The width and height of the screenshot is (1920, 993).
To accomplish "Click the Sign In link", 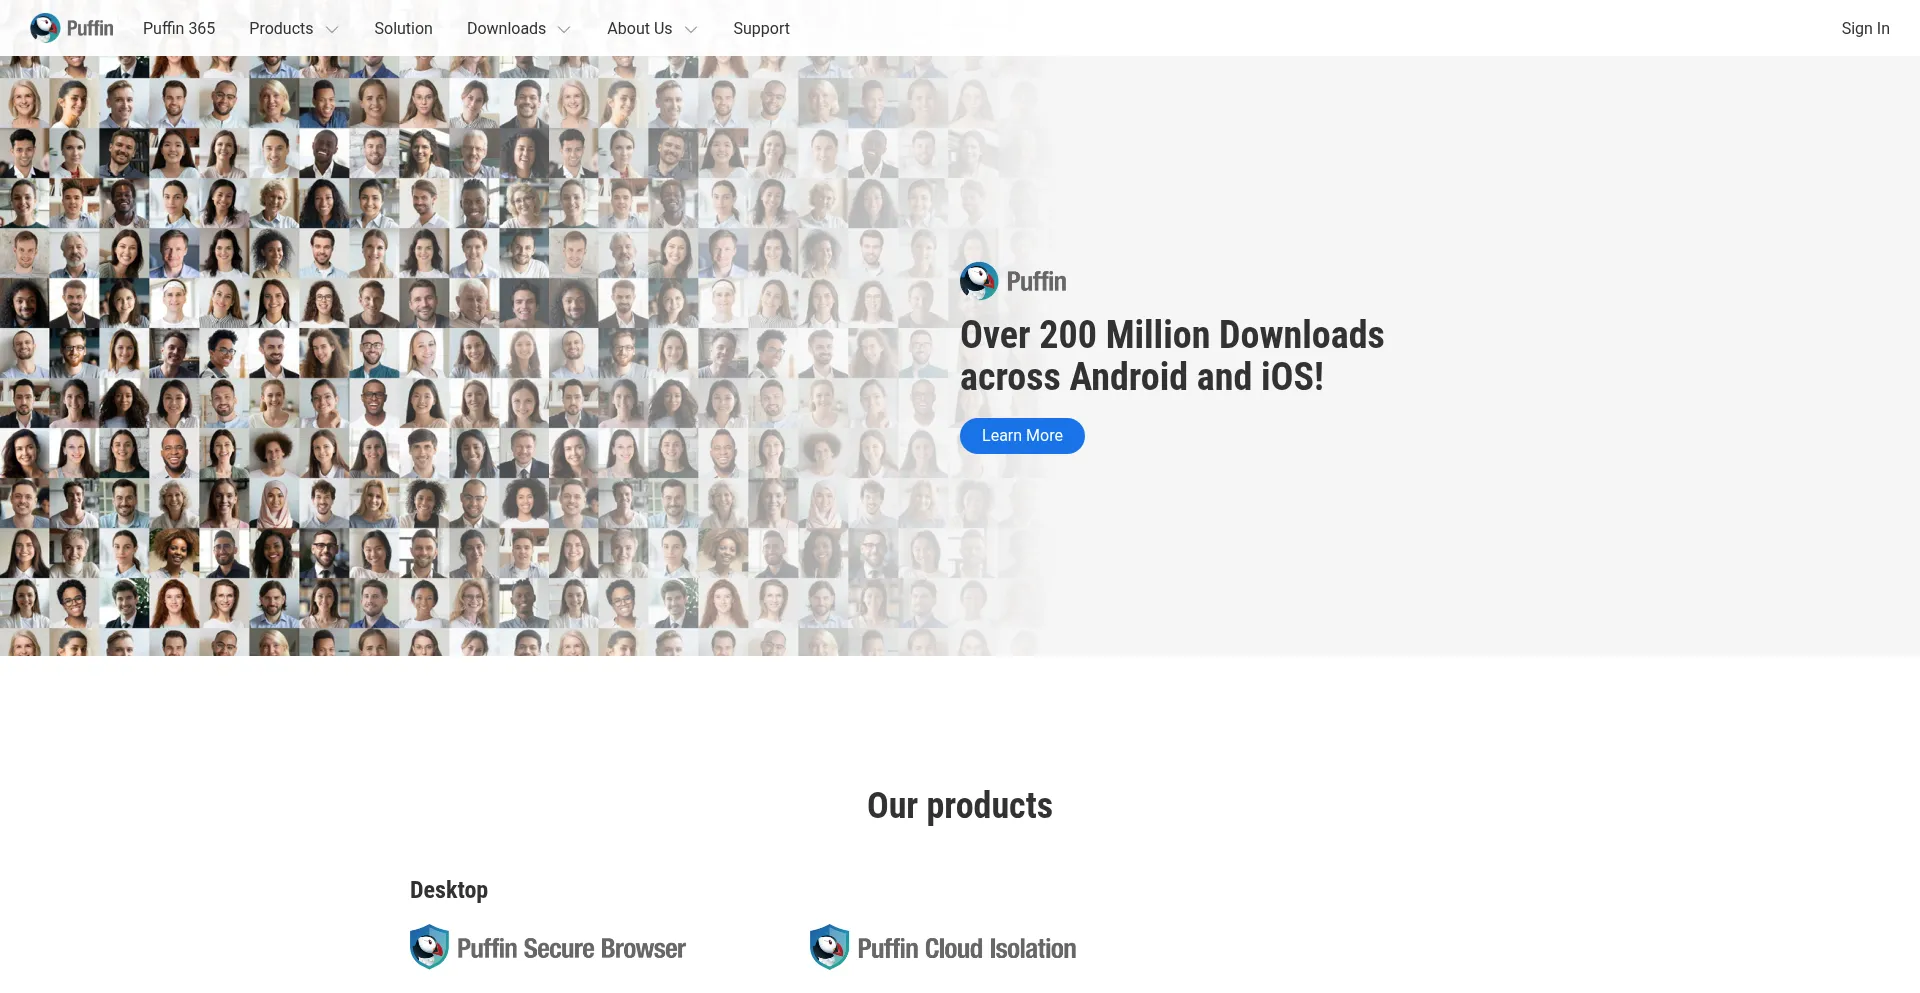I will (1865, 28).
